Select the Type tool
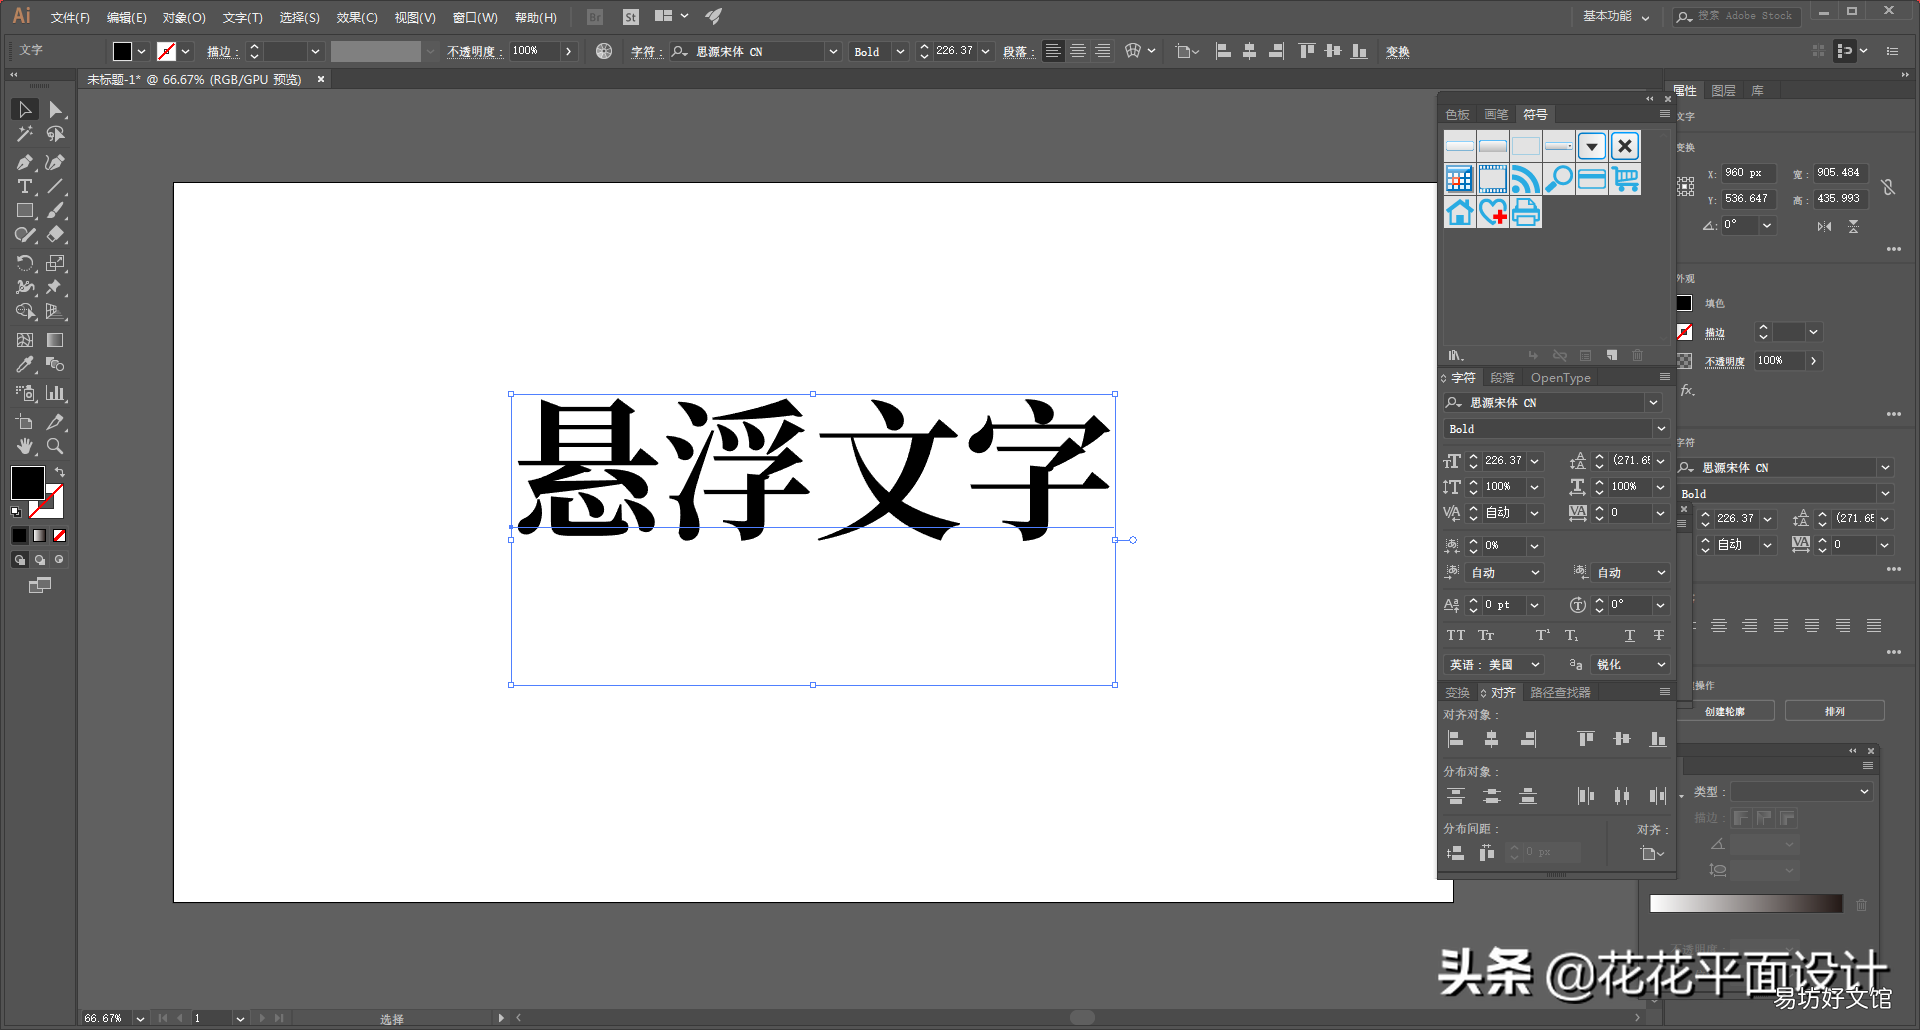 (x=25, y=187)
